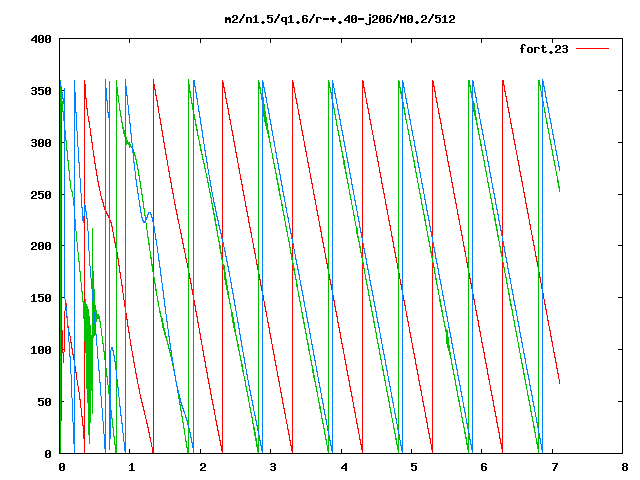
Task: Click the fort.23 legend label
Action: (544, 49)
